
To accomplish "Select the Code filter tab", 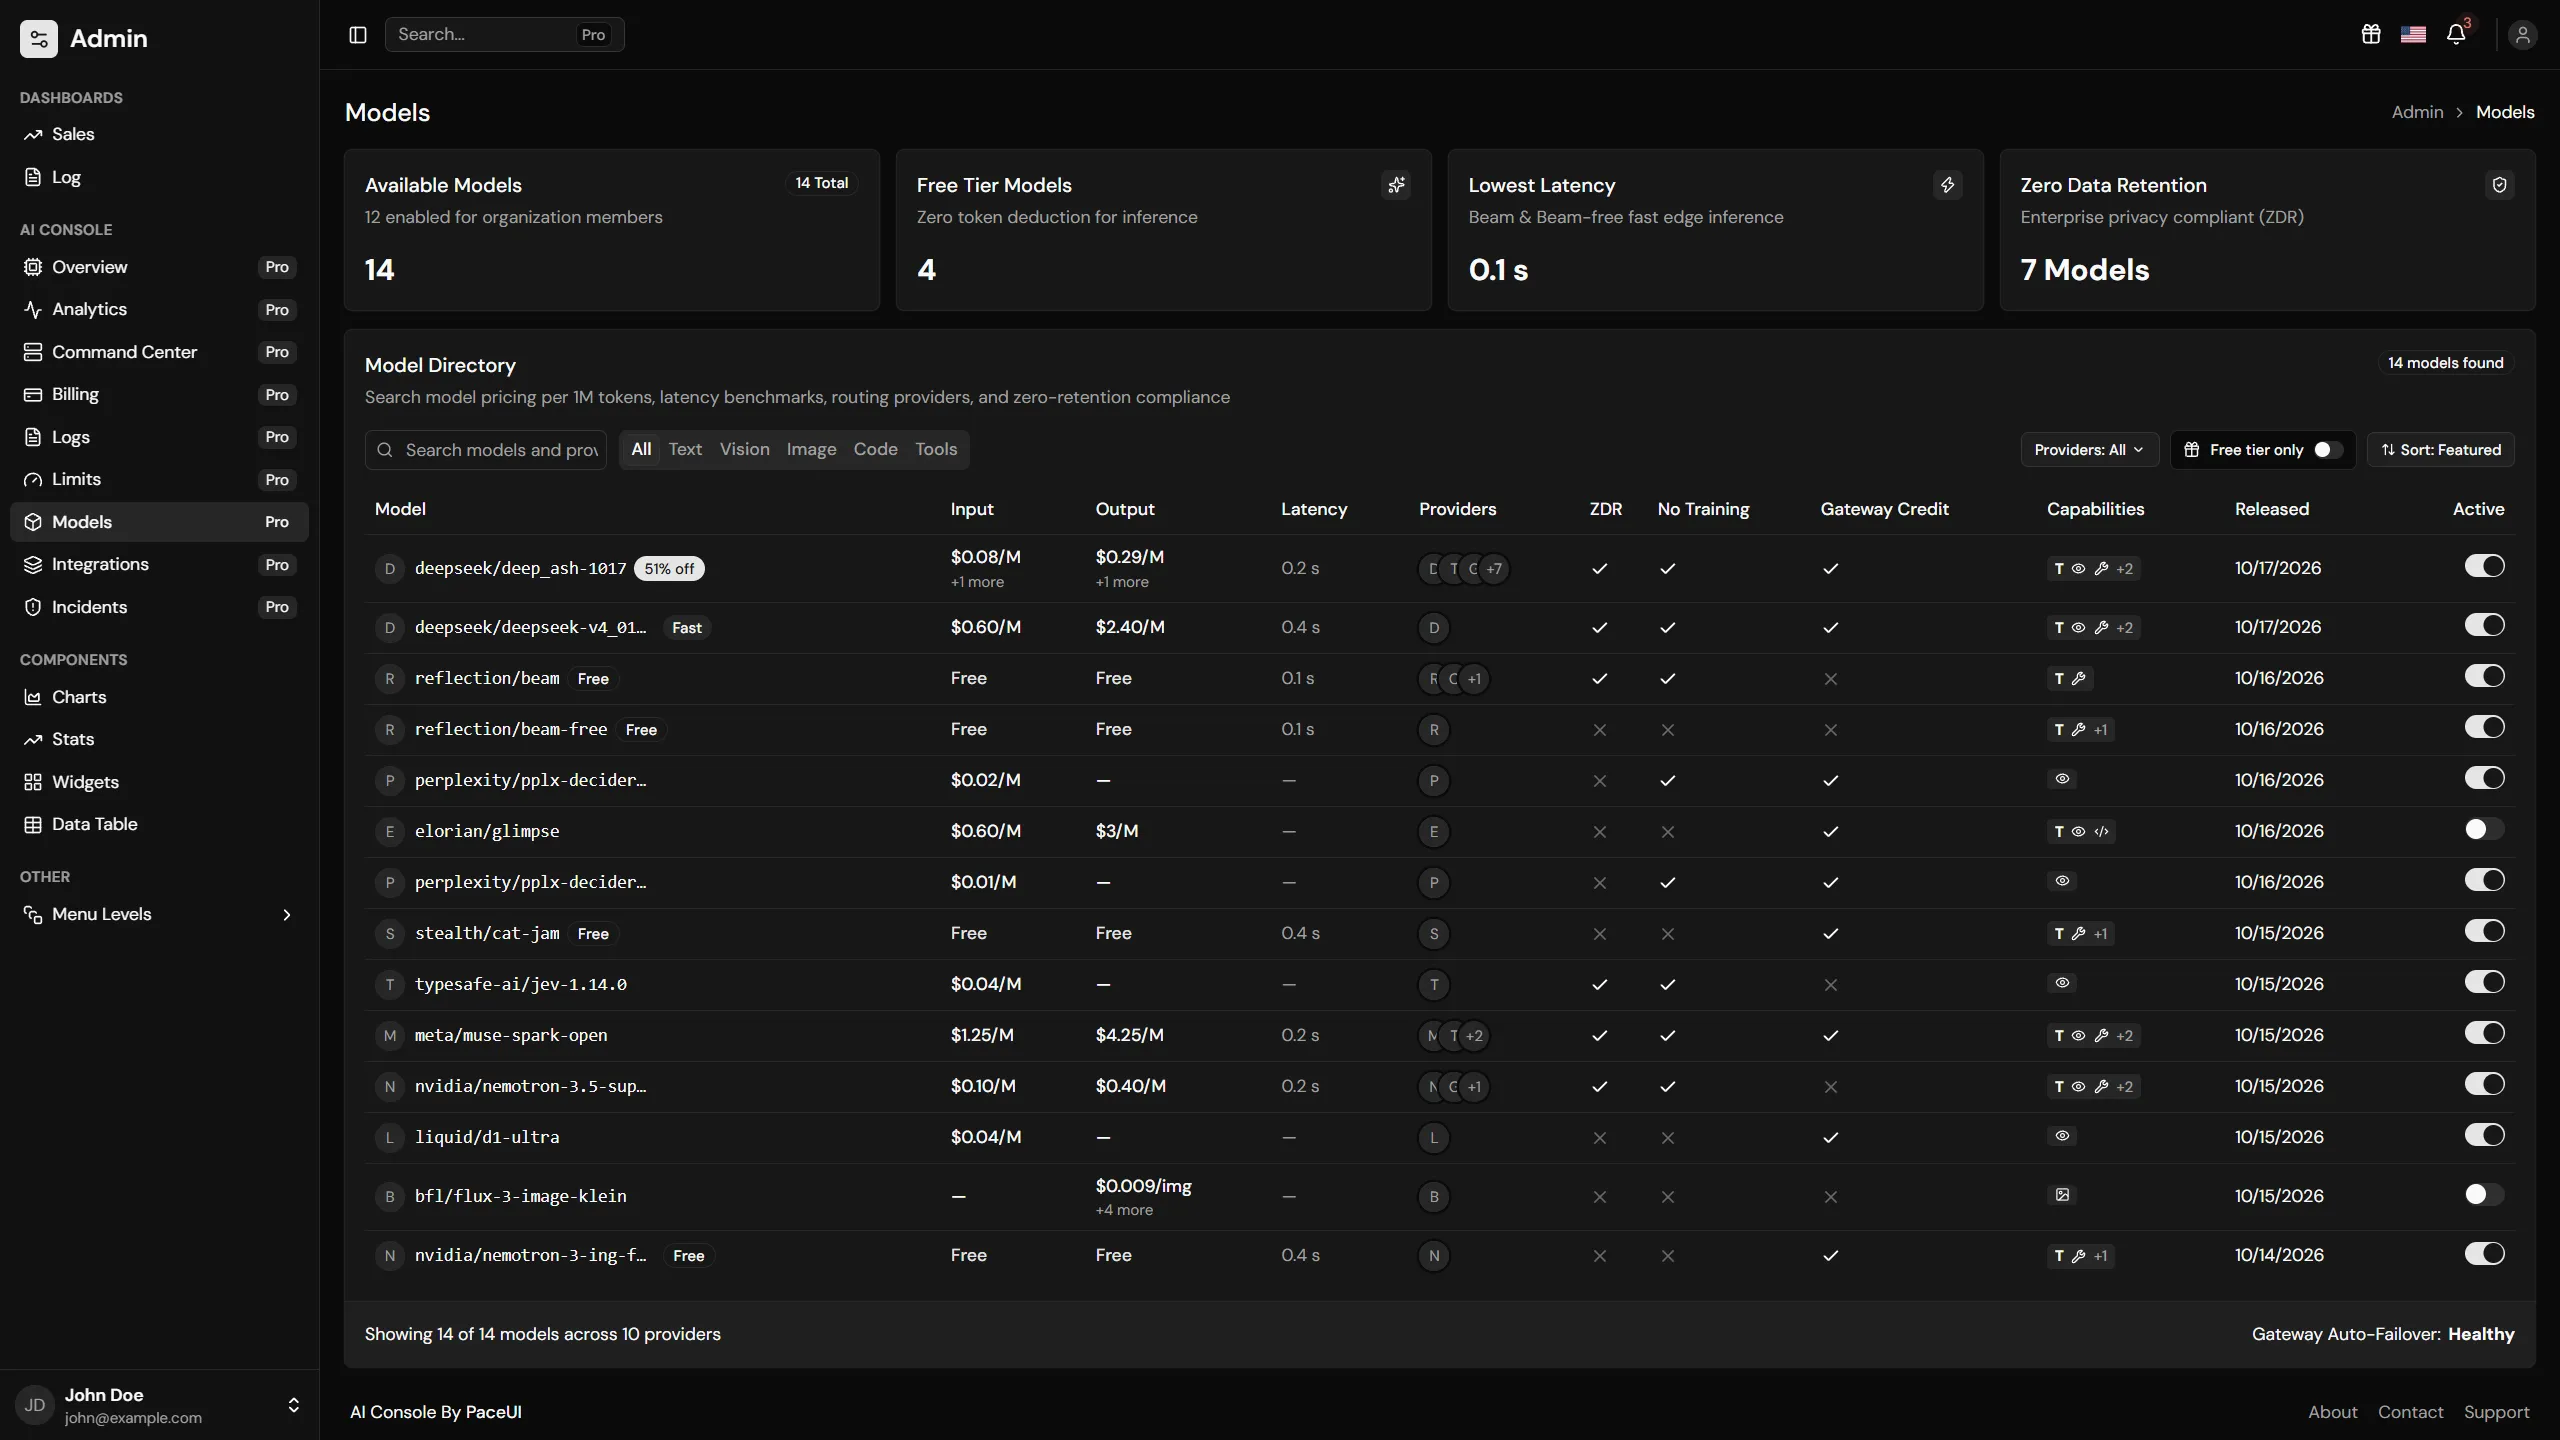I will pyautogui.click(x=875, y=449).
